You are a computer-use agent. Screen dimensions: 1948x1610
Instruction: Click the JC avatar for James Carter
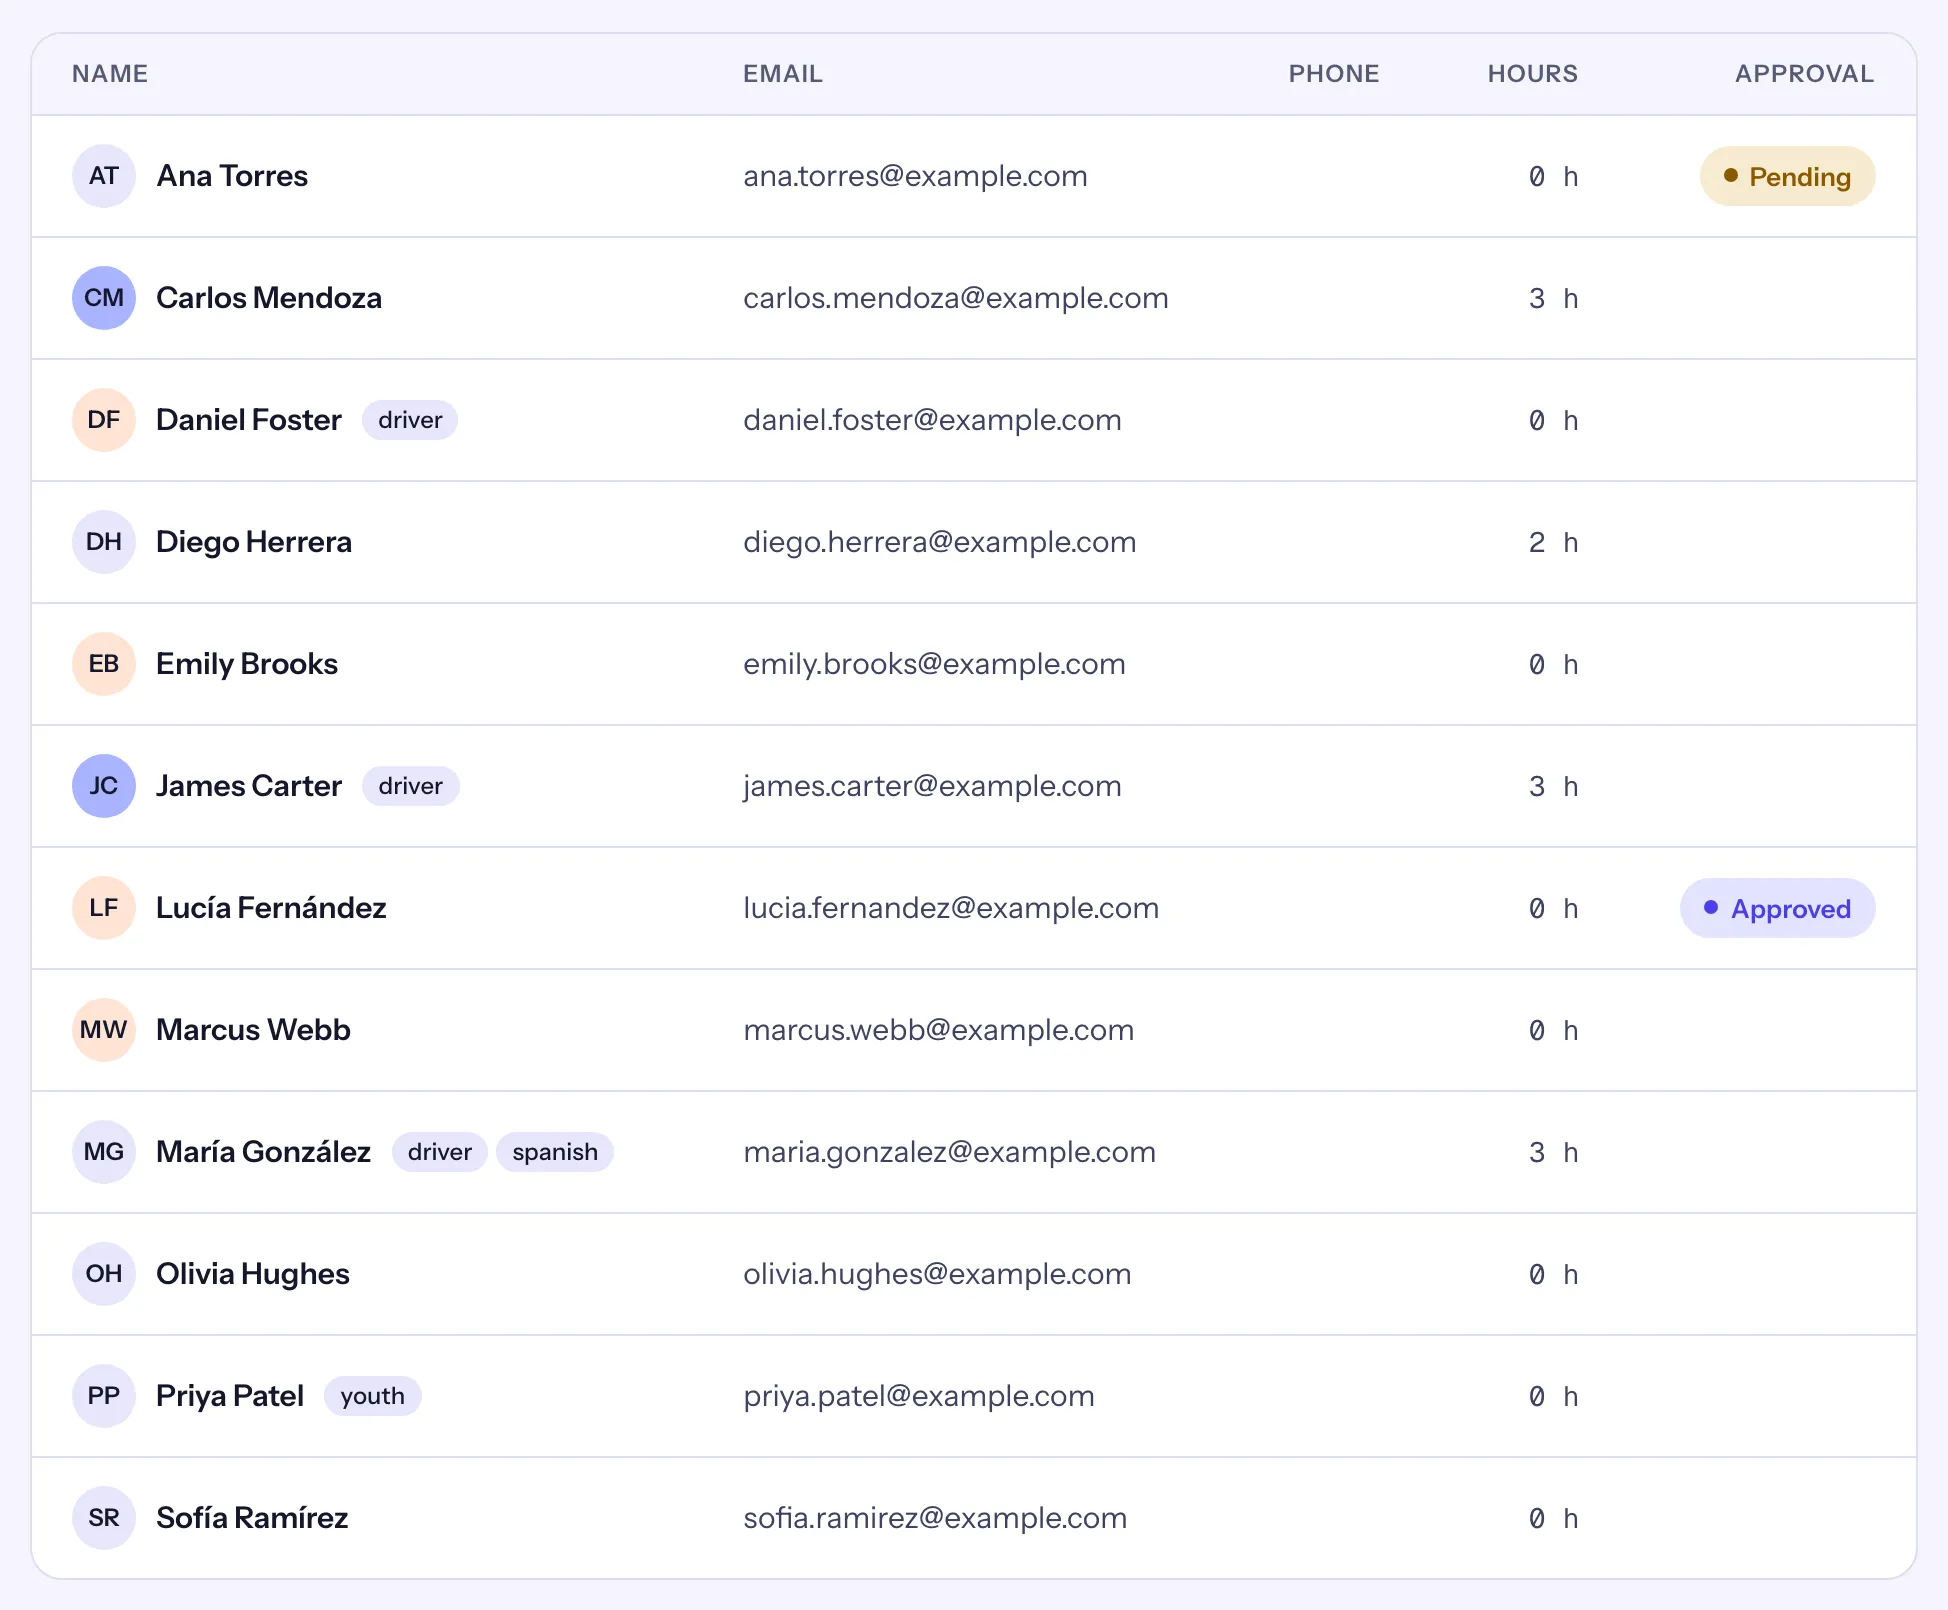[104, 786]
